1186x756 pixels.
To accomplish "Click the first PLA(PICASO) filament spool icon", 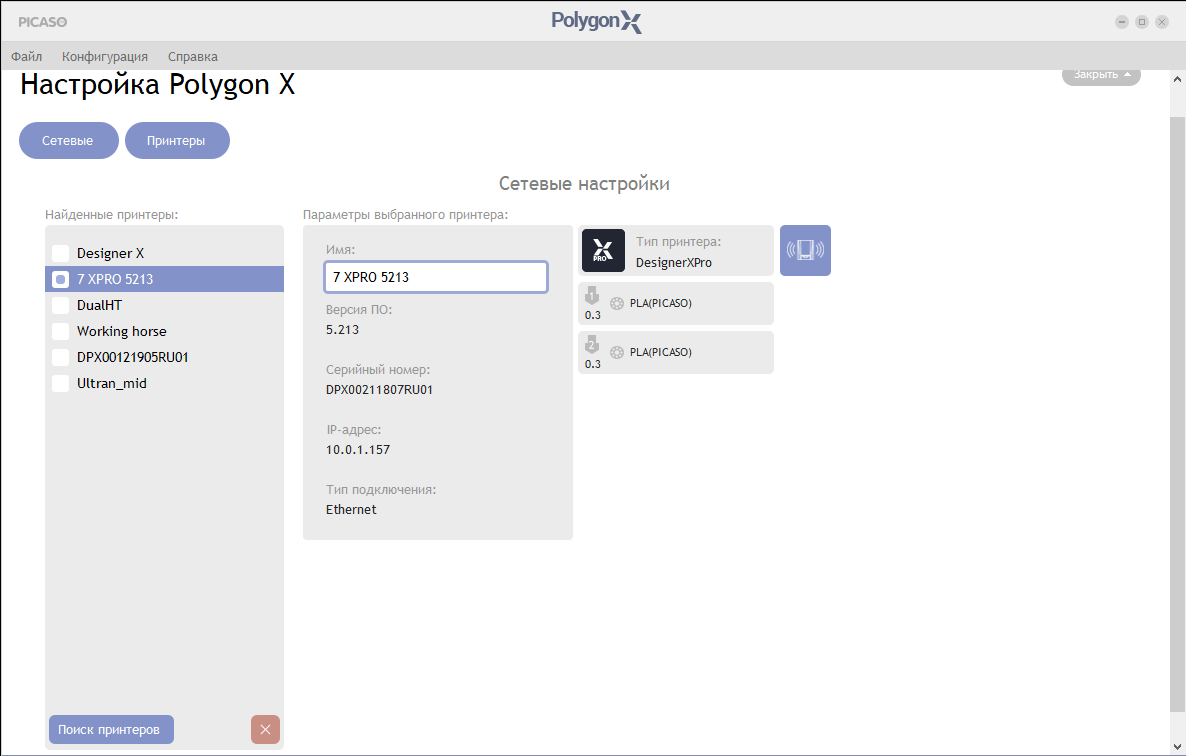I will (x=617, y=303).
